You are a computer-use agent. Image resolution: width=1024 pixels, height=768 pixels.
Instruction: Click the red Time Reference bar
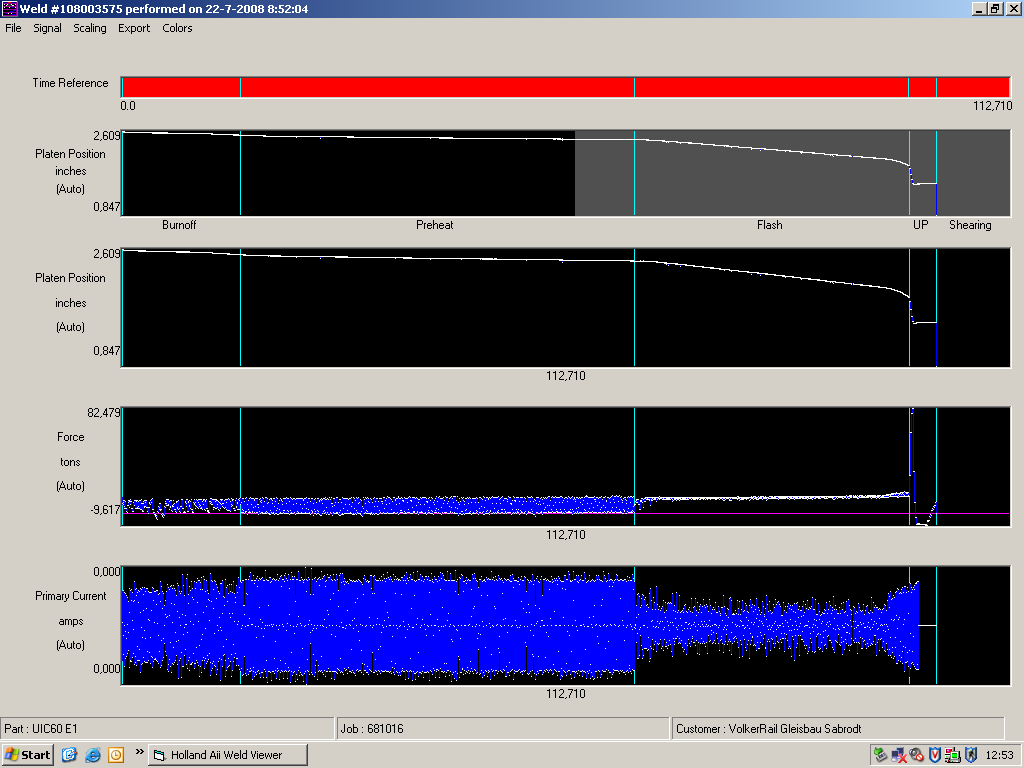[566, 87]
